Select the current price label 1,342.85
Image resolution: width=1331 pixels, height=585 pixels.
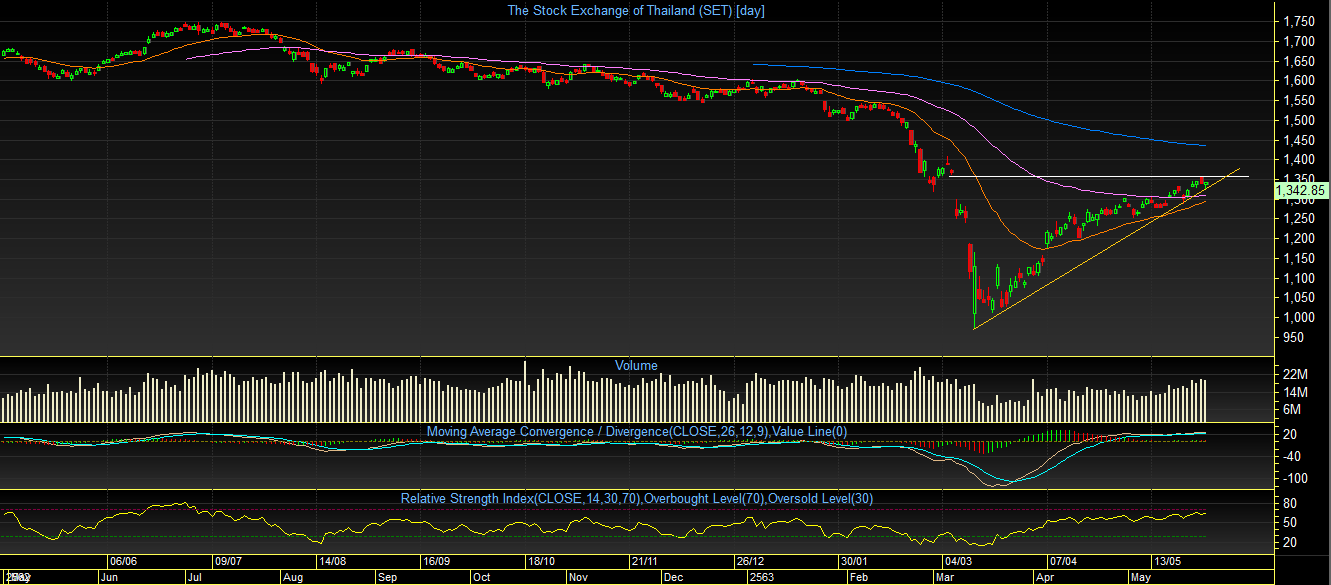1300,190
